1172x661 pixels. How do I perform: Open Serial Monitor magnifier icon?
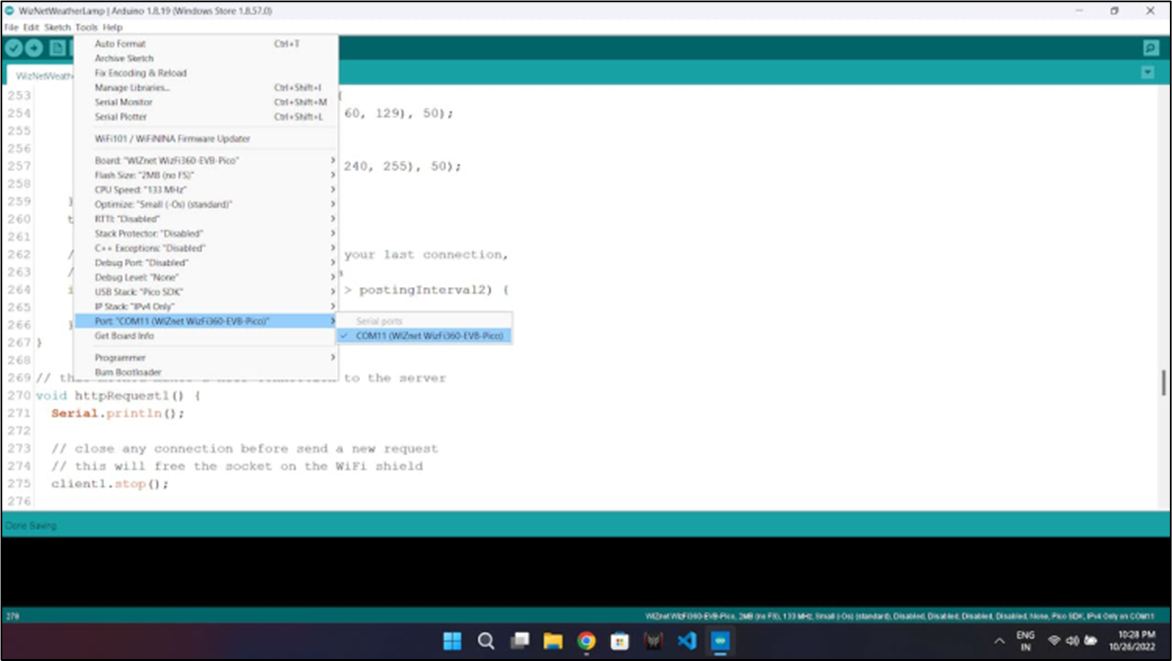(1150, 48)
